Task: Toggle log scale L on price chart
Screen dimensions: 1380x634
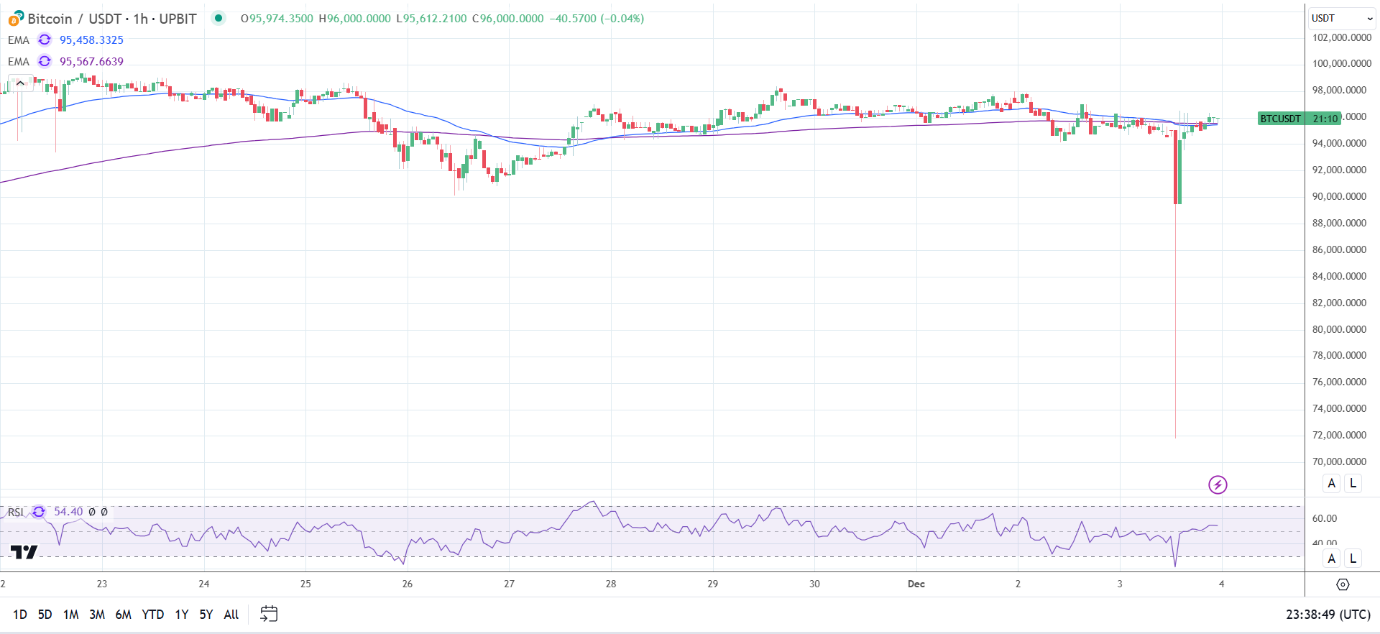Action: point(1353,484)
